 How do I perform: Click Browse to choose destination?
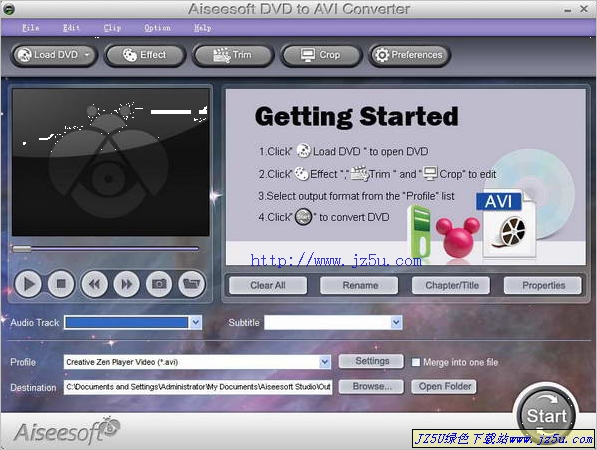click(372, 386)
